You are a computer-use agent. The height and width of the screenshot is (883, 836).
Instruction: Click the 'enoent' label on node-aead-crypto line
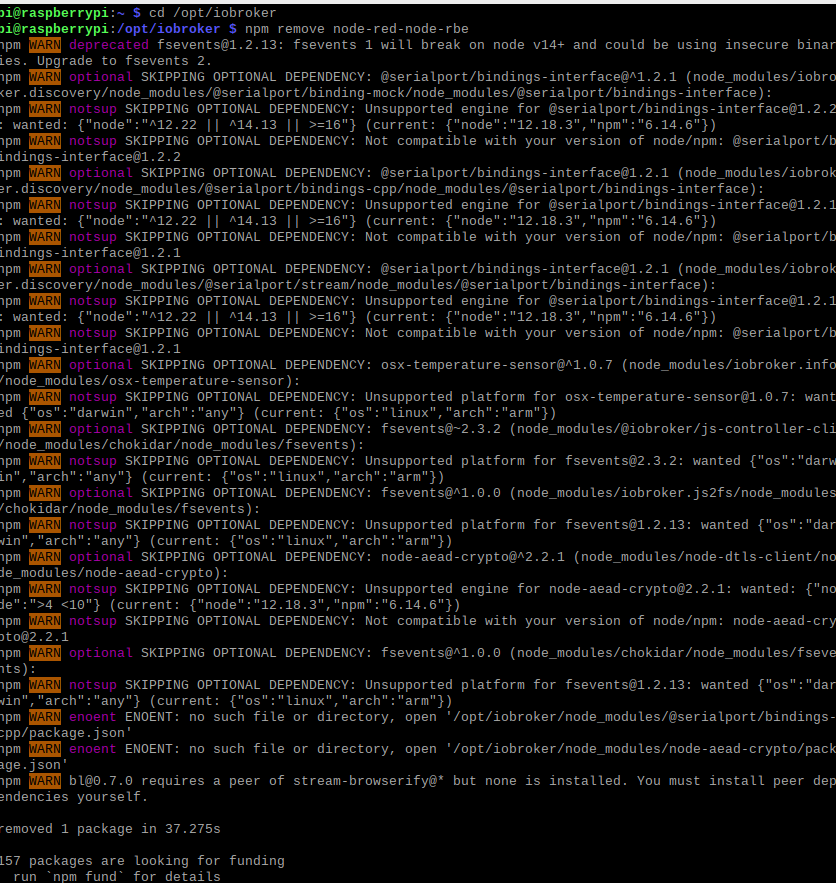coord(92,749)
